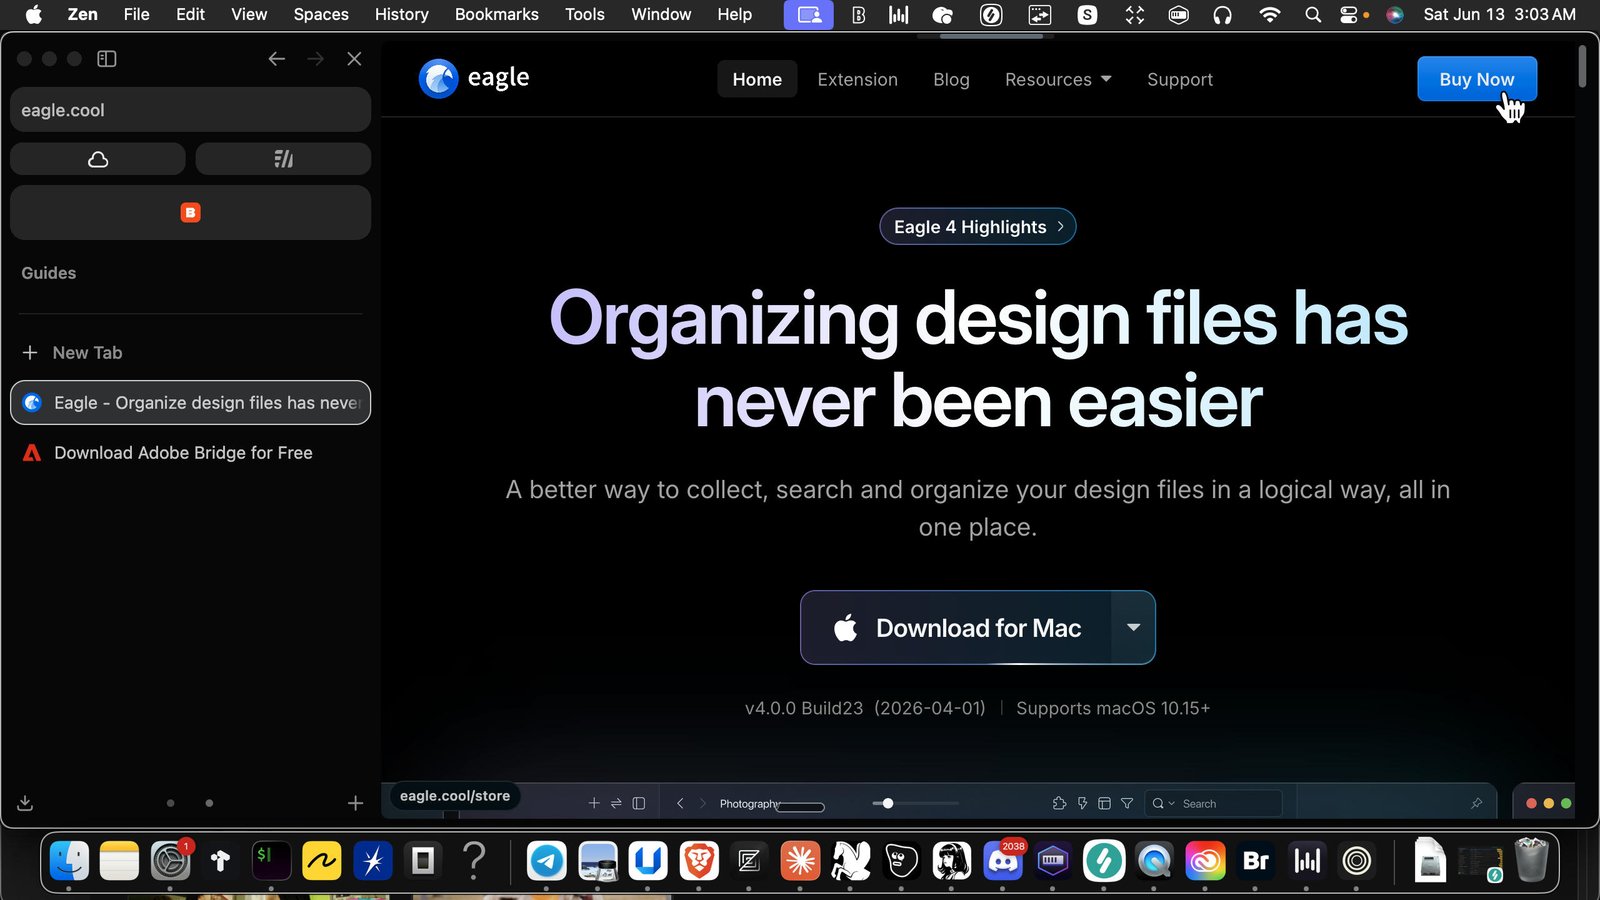1600x900 pixels.
Task: Click the eagle.cool address bar
Action: pyautogui.click(x=190, y=110)
